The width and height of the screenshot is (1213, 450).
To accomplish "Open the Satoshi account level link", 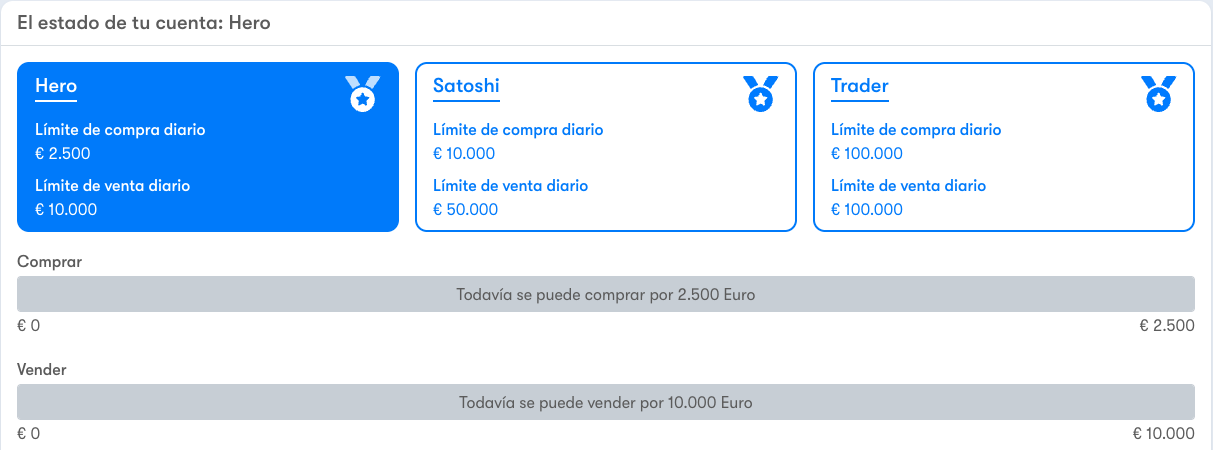I will 466,86.
